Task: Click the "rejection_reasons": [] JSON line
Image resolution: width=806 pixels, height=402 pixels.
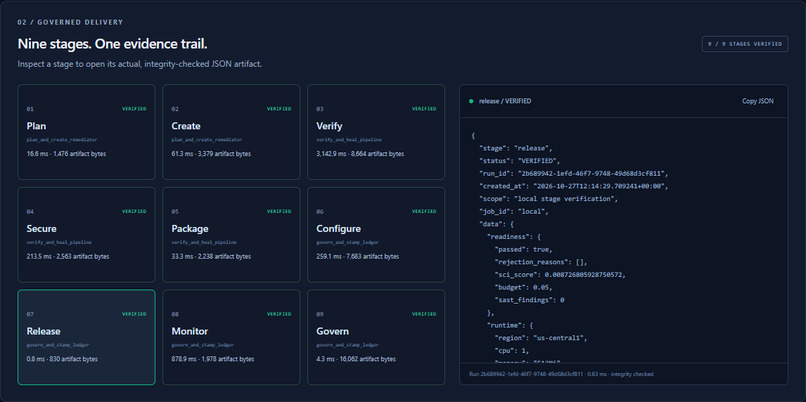Action: tap(541, 262)
